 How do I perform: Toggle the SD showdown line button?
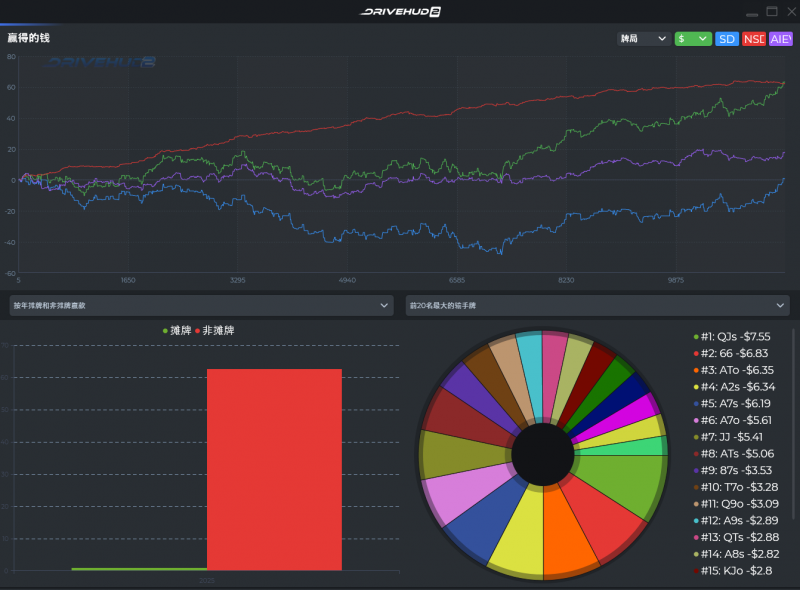click(727, 38)
